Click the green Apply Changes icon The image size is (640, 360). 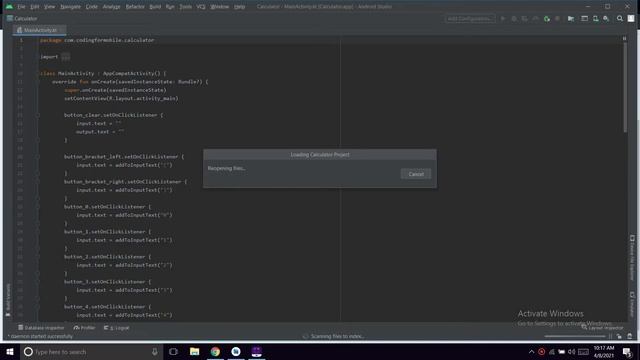click(547, 19)
